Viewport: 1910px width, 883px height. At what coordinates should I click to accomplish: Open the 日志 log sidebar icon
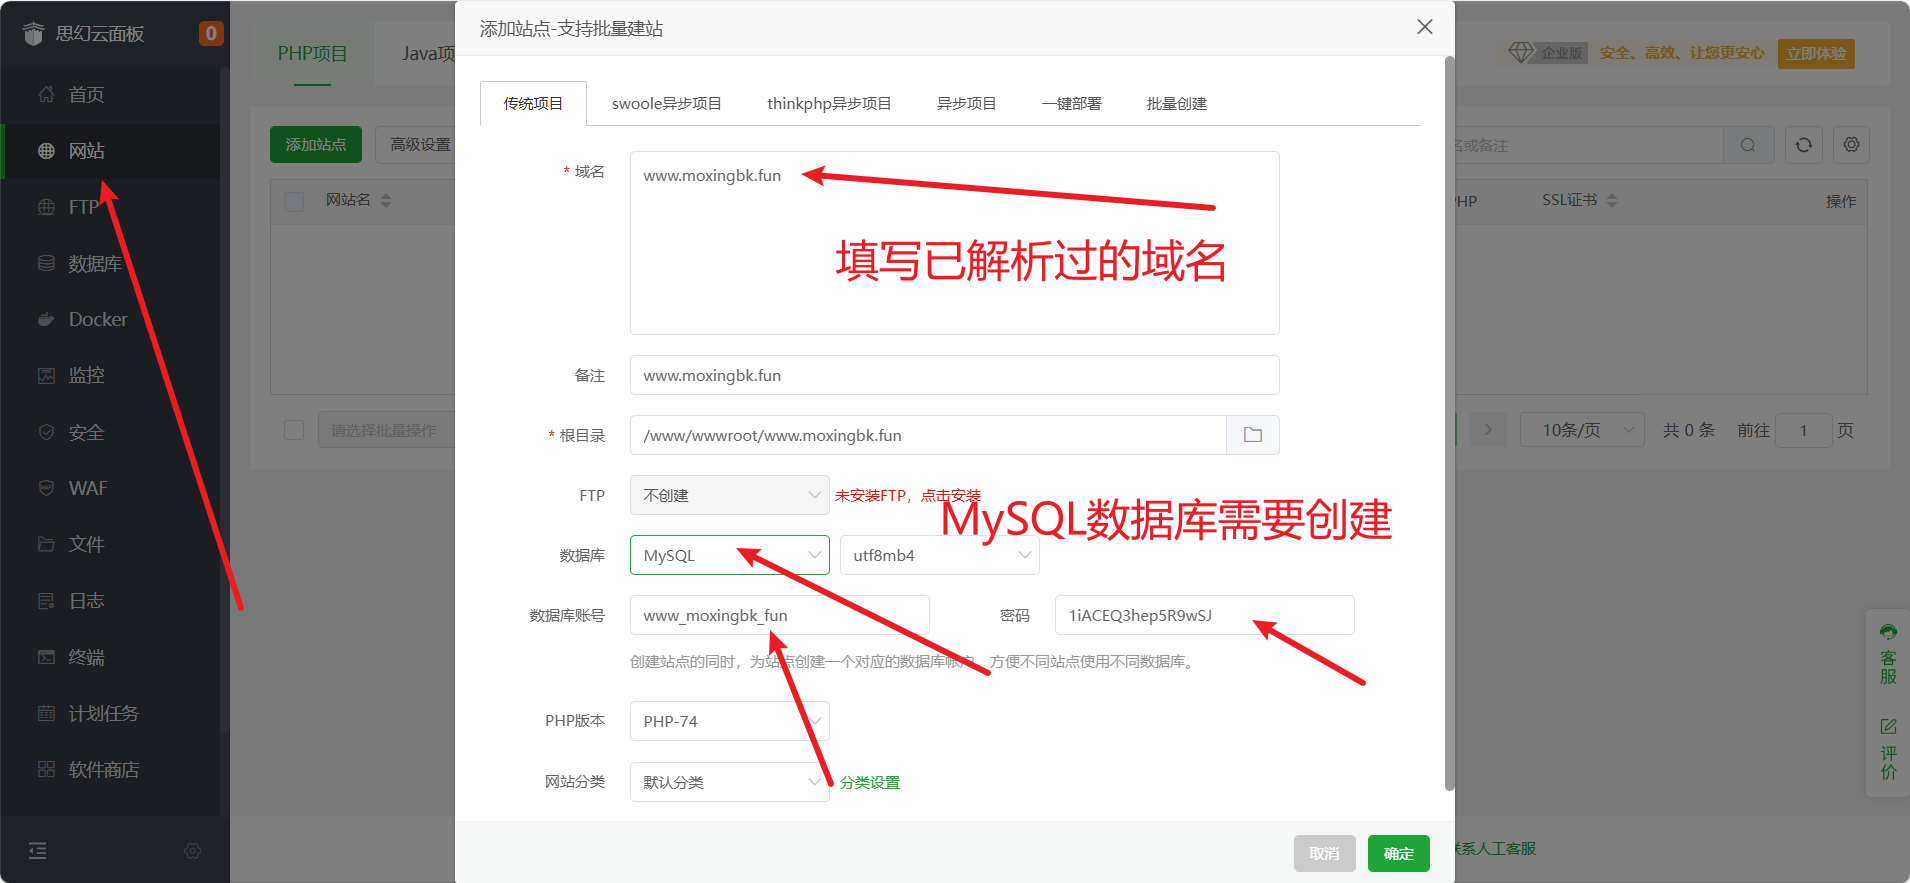point(46,600)
